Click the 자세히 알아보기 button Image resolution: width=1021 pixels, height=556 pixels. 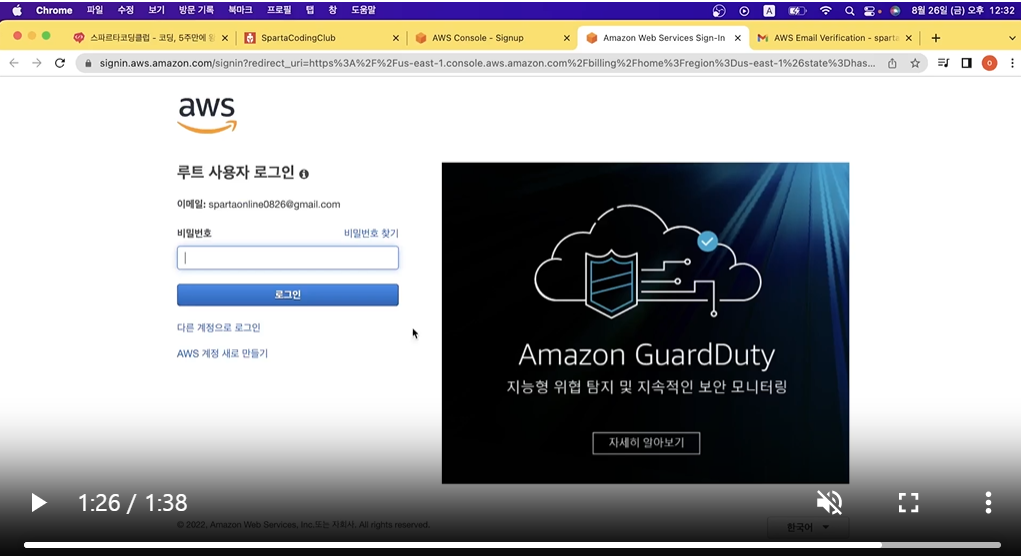pos(646,443)
